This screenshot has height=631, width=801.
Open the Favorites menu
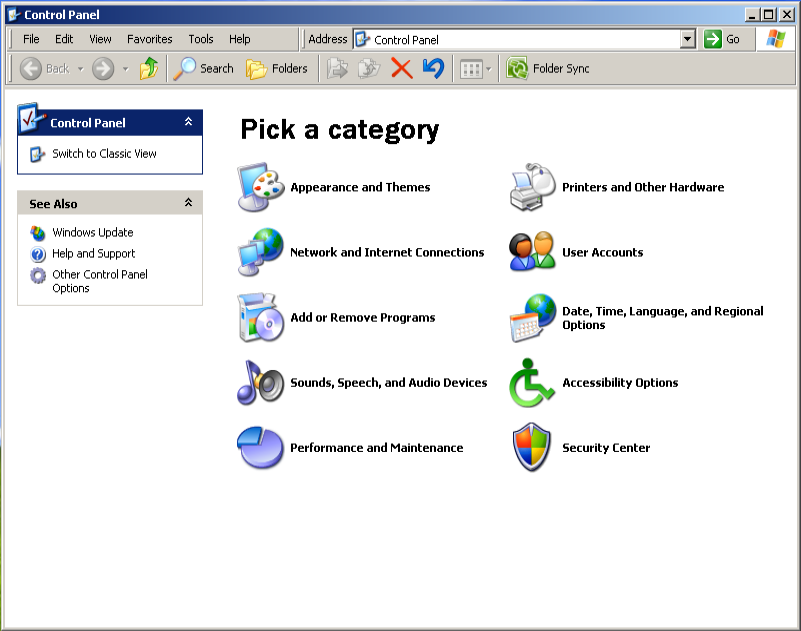tap(150, 39)
